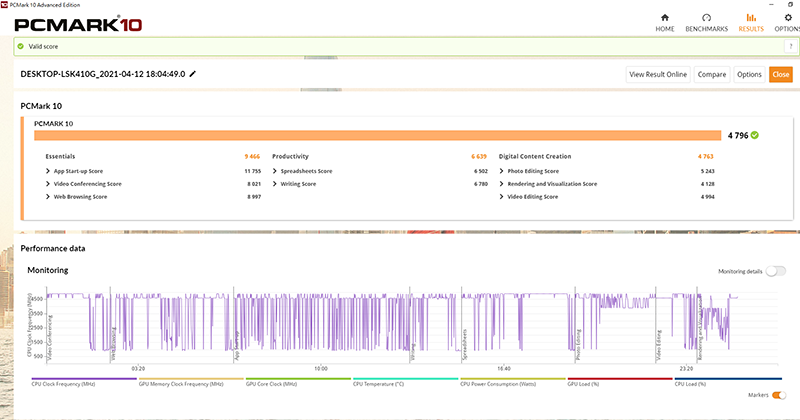The image size is (800, 420).
Task: Click the Writing marker in chart
Action: (x=413, y=352)
